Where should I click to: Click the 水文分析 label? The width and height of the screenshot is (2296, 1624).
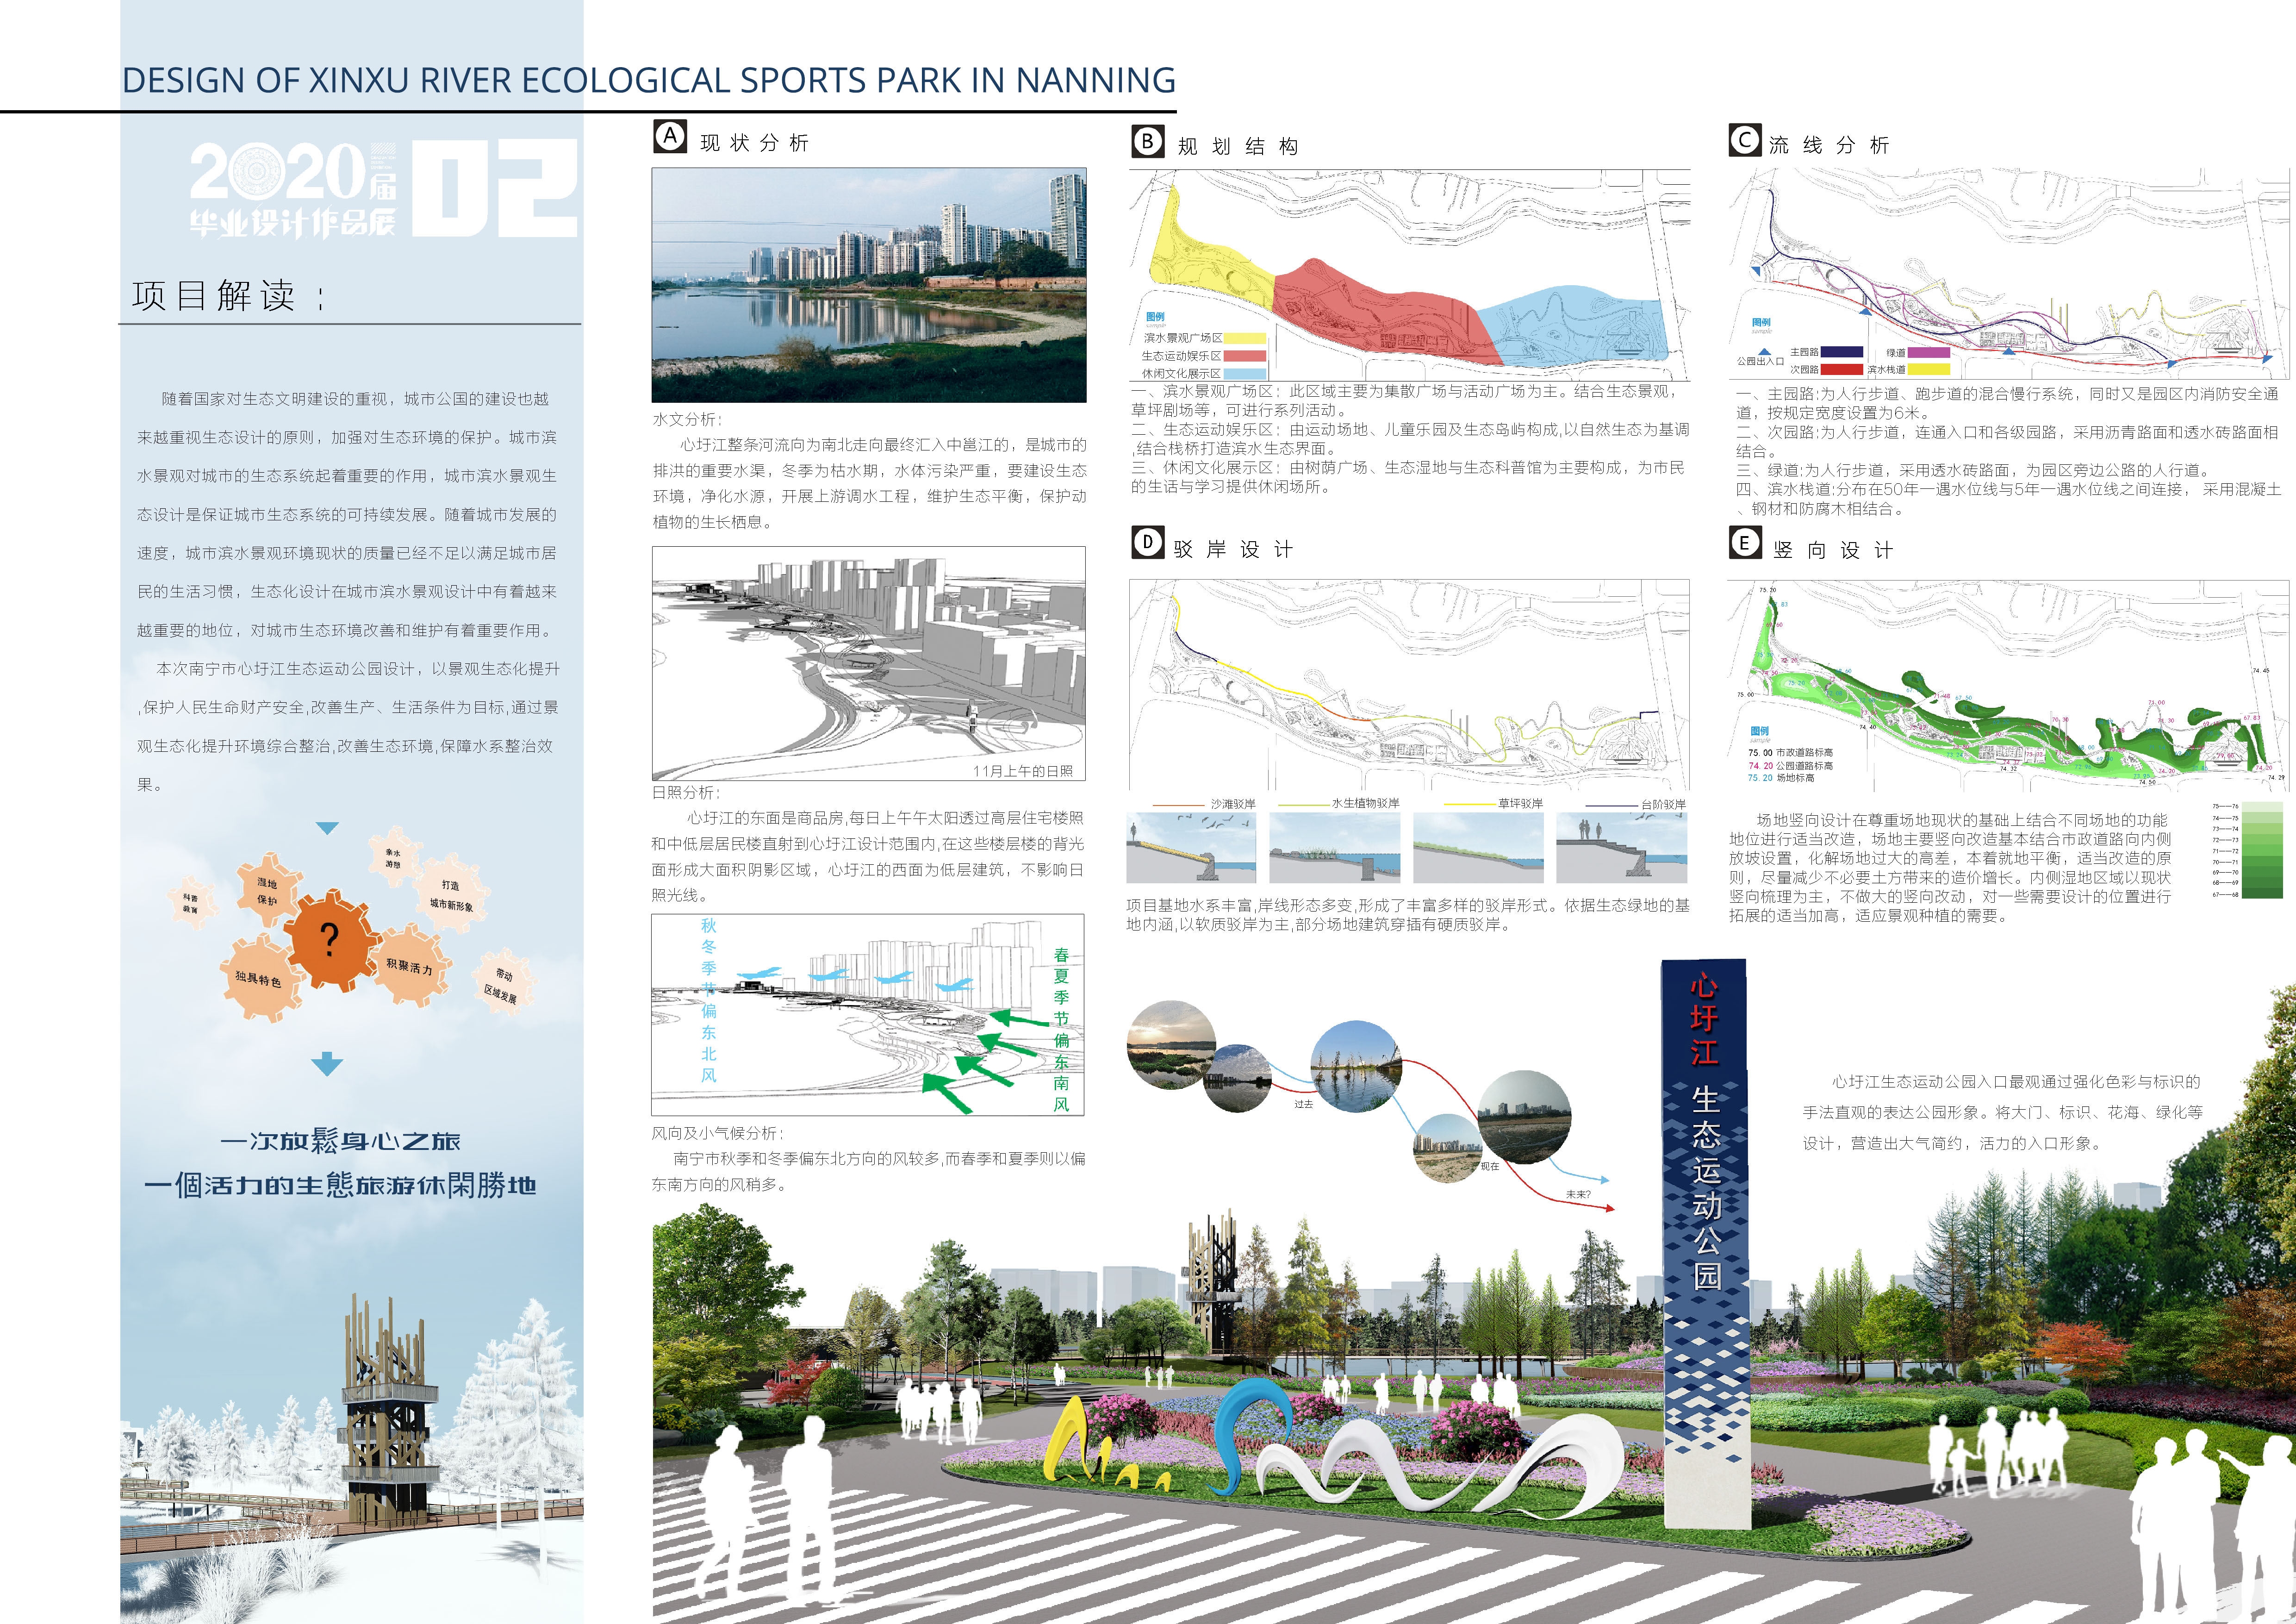pyautogui.click(x=687, y=419)
